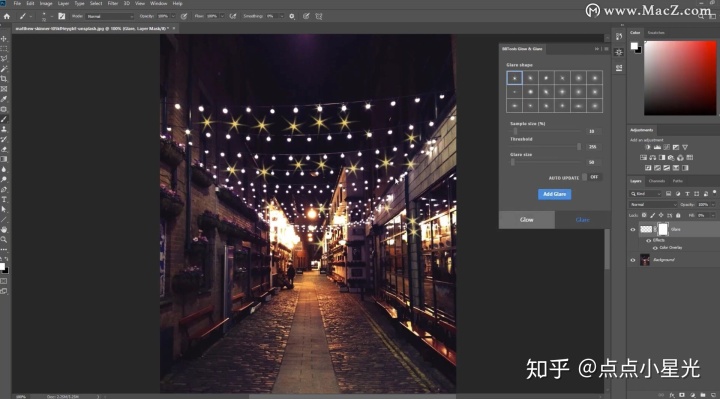The width and height of the screenshot is (720, 399).
Task: Hide the Glare layer with its eye icon
Action: (x=633, y=229)
